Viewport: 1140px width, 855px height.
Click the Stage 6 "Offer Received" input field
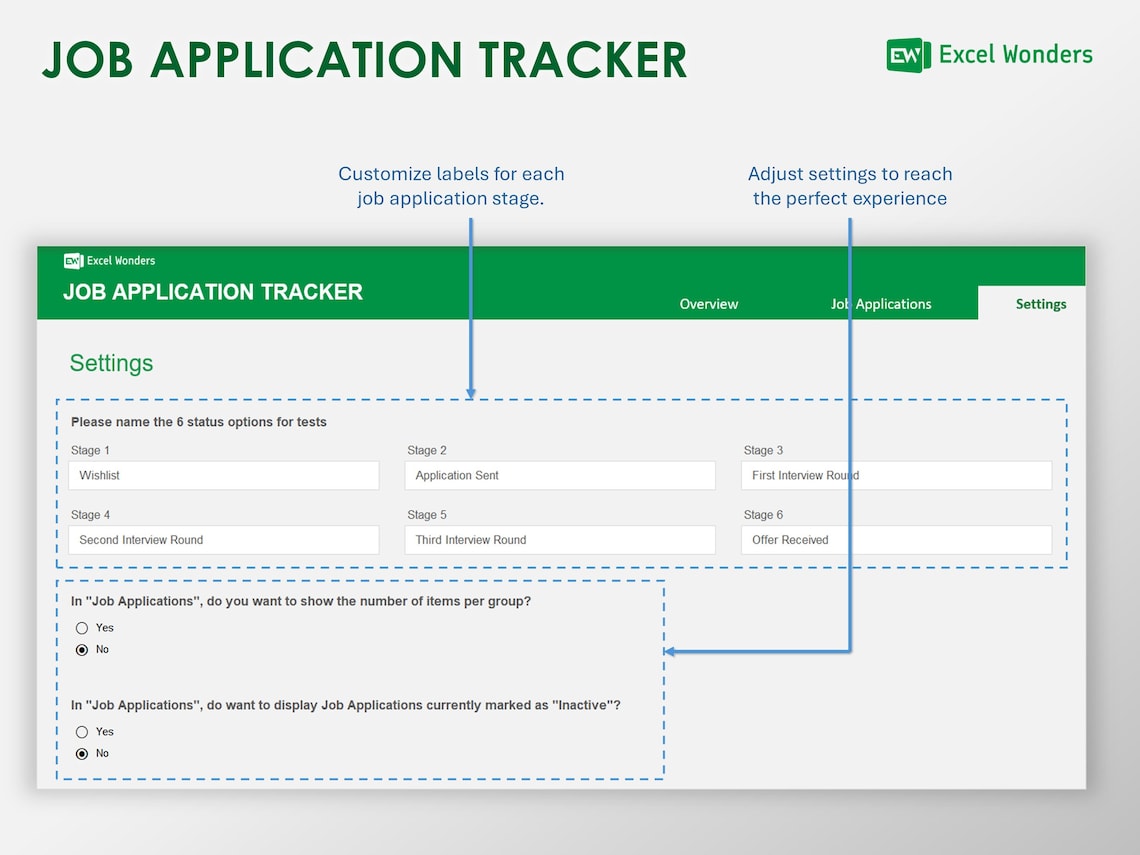[896, 539]
